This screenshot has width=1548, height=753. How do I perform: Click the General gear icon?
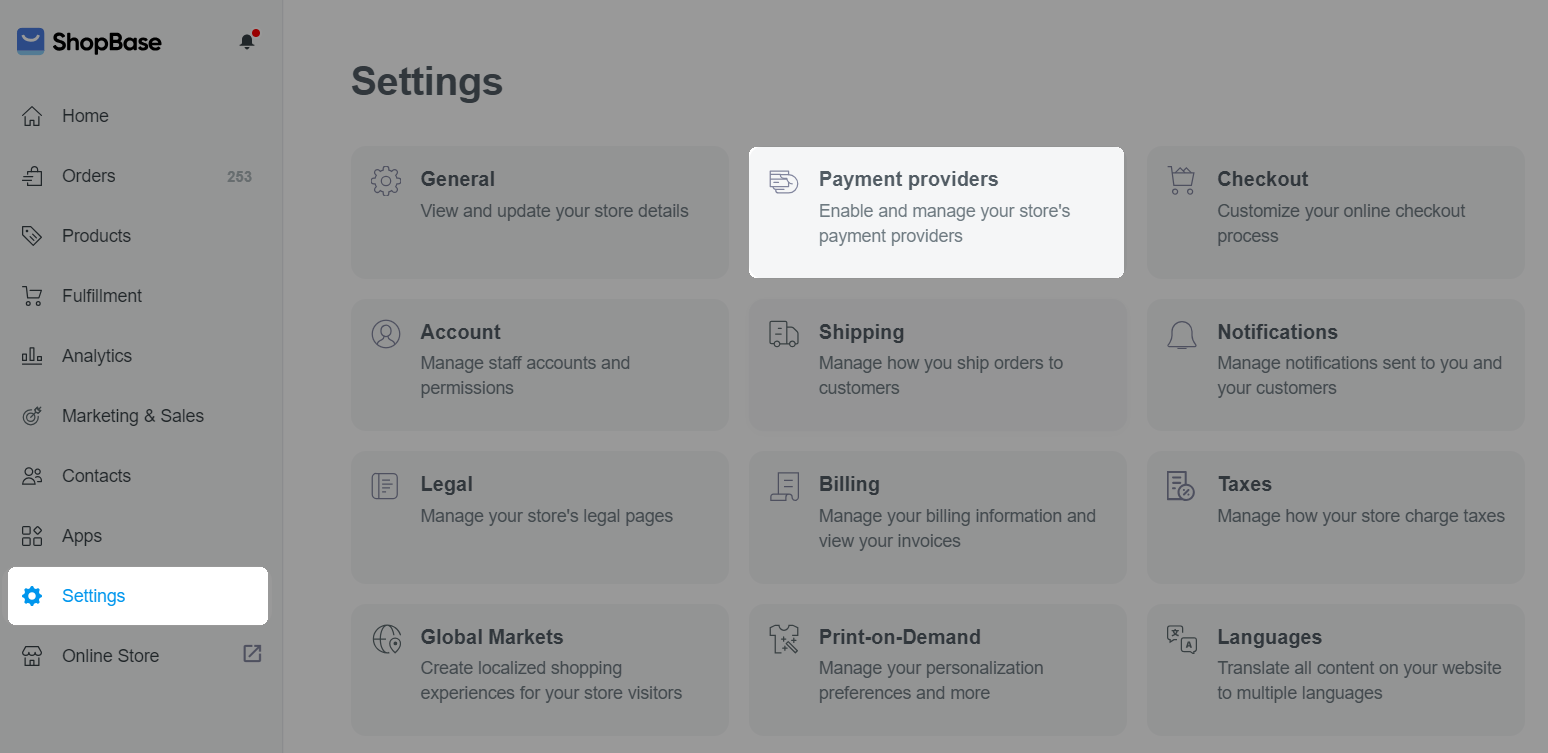click(386, 181)
